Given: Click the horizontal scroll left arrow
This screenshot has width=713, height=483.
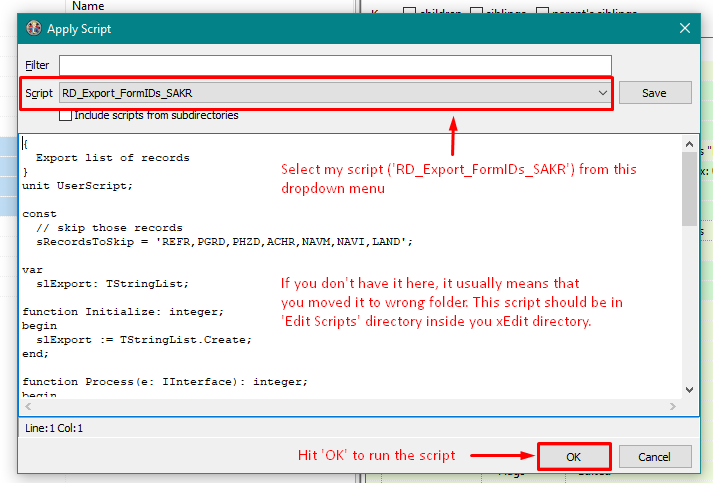Looking at the screenshot, I should click(28, 406).
